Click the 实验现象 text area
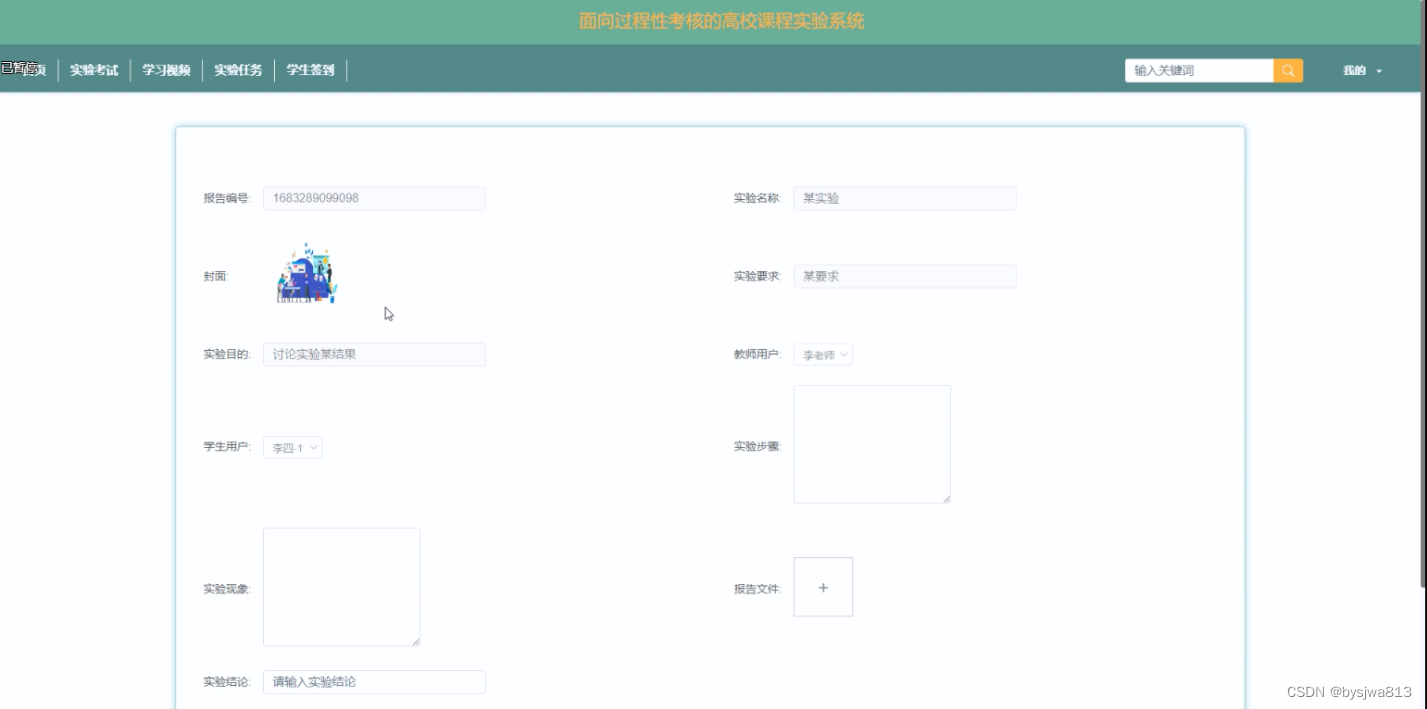1427x709 pixels. click(x=341, y=587)
